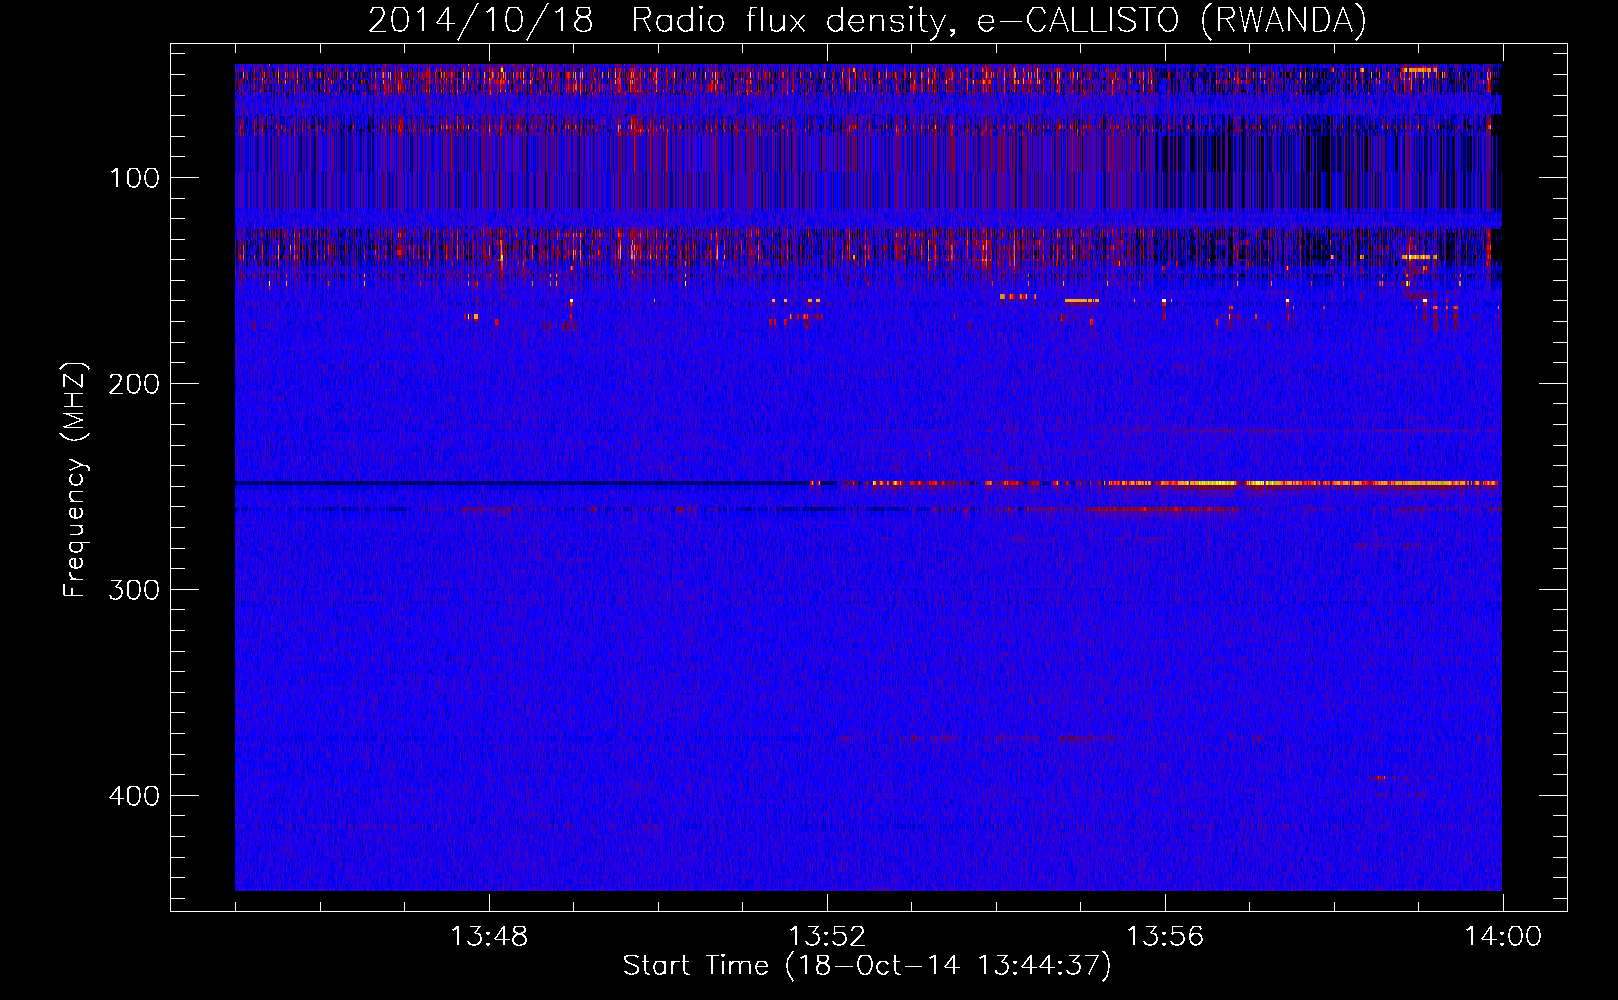Click the 14:00 time axis label
Image resolution: width=1618 pixels, height=1000 pixels.
pos(1502,937)
